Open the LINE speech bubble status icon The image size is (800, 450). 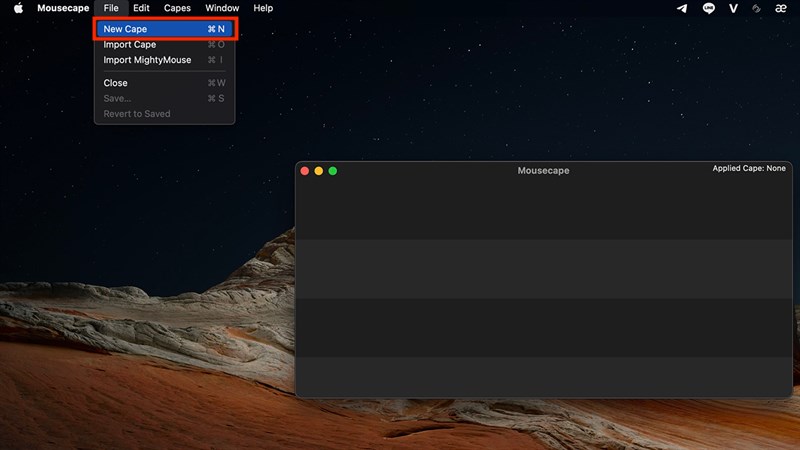tap(709, 8)
